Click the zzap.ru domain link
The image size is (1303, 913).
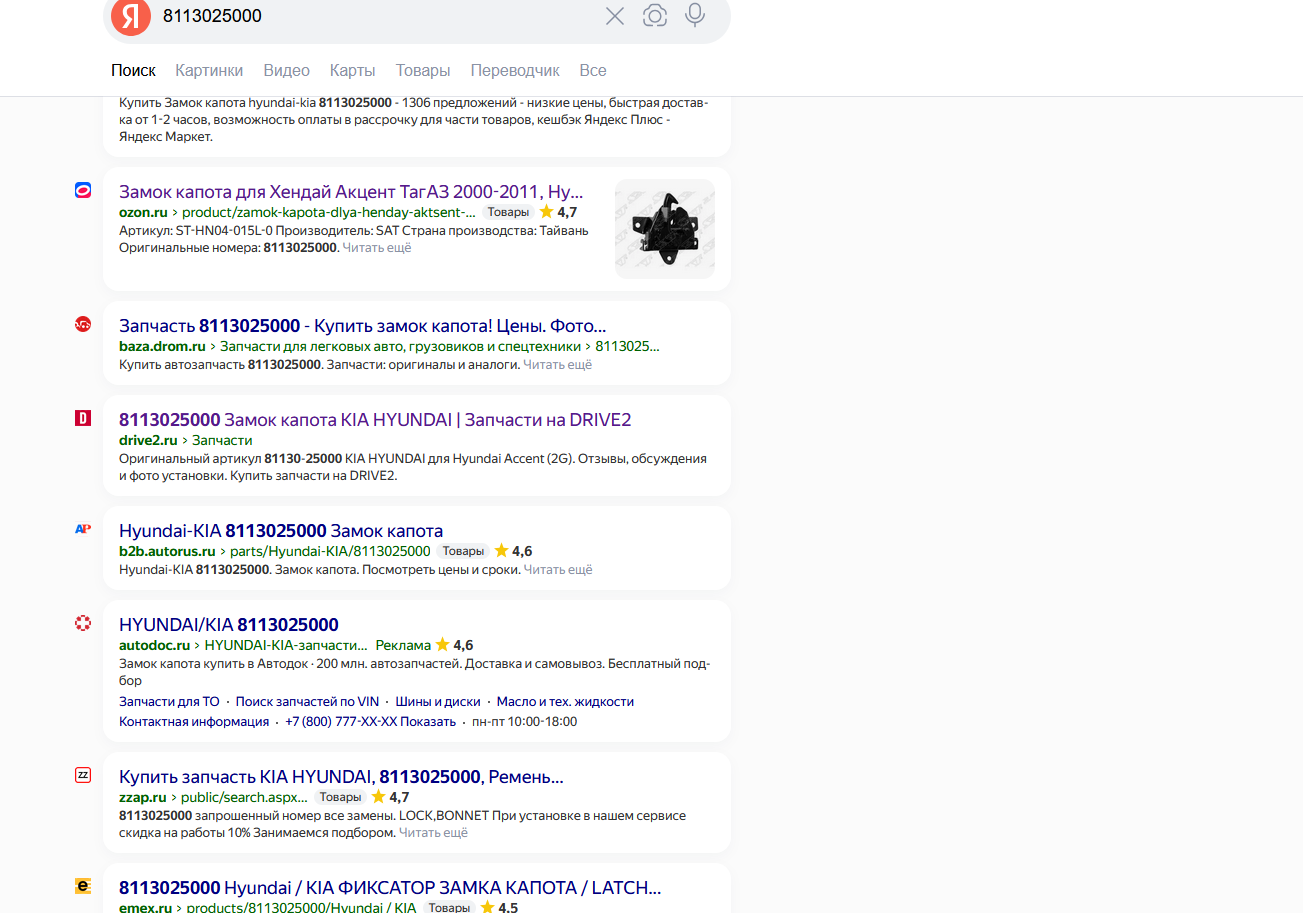point(143,797)
